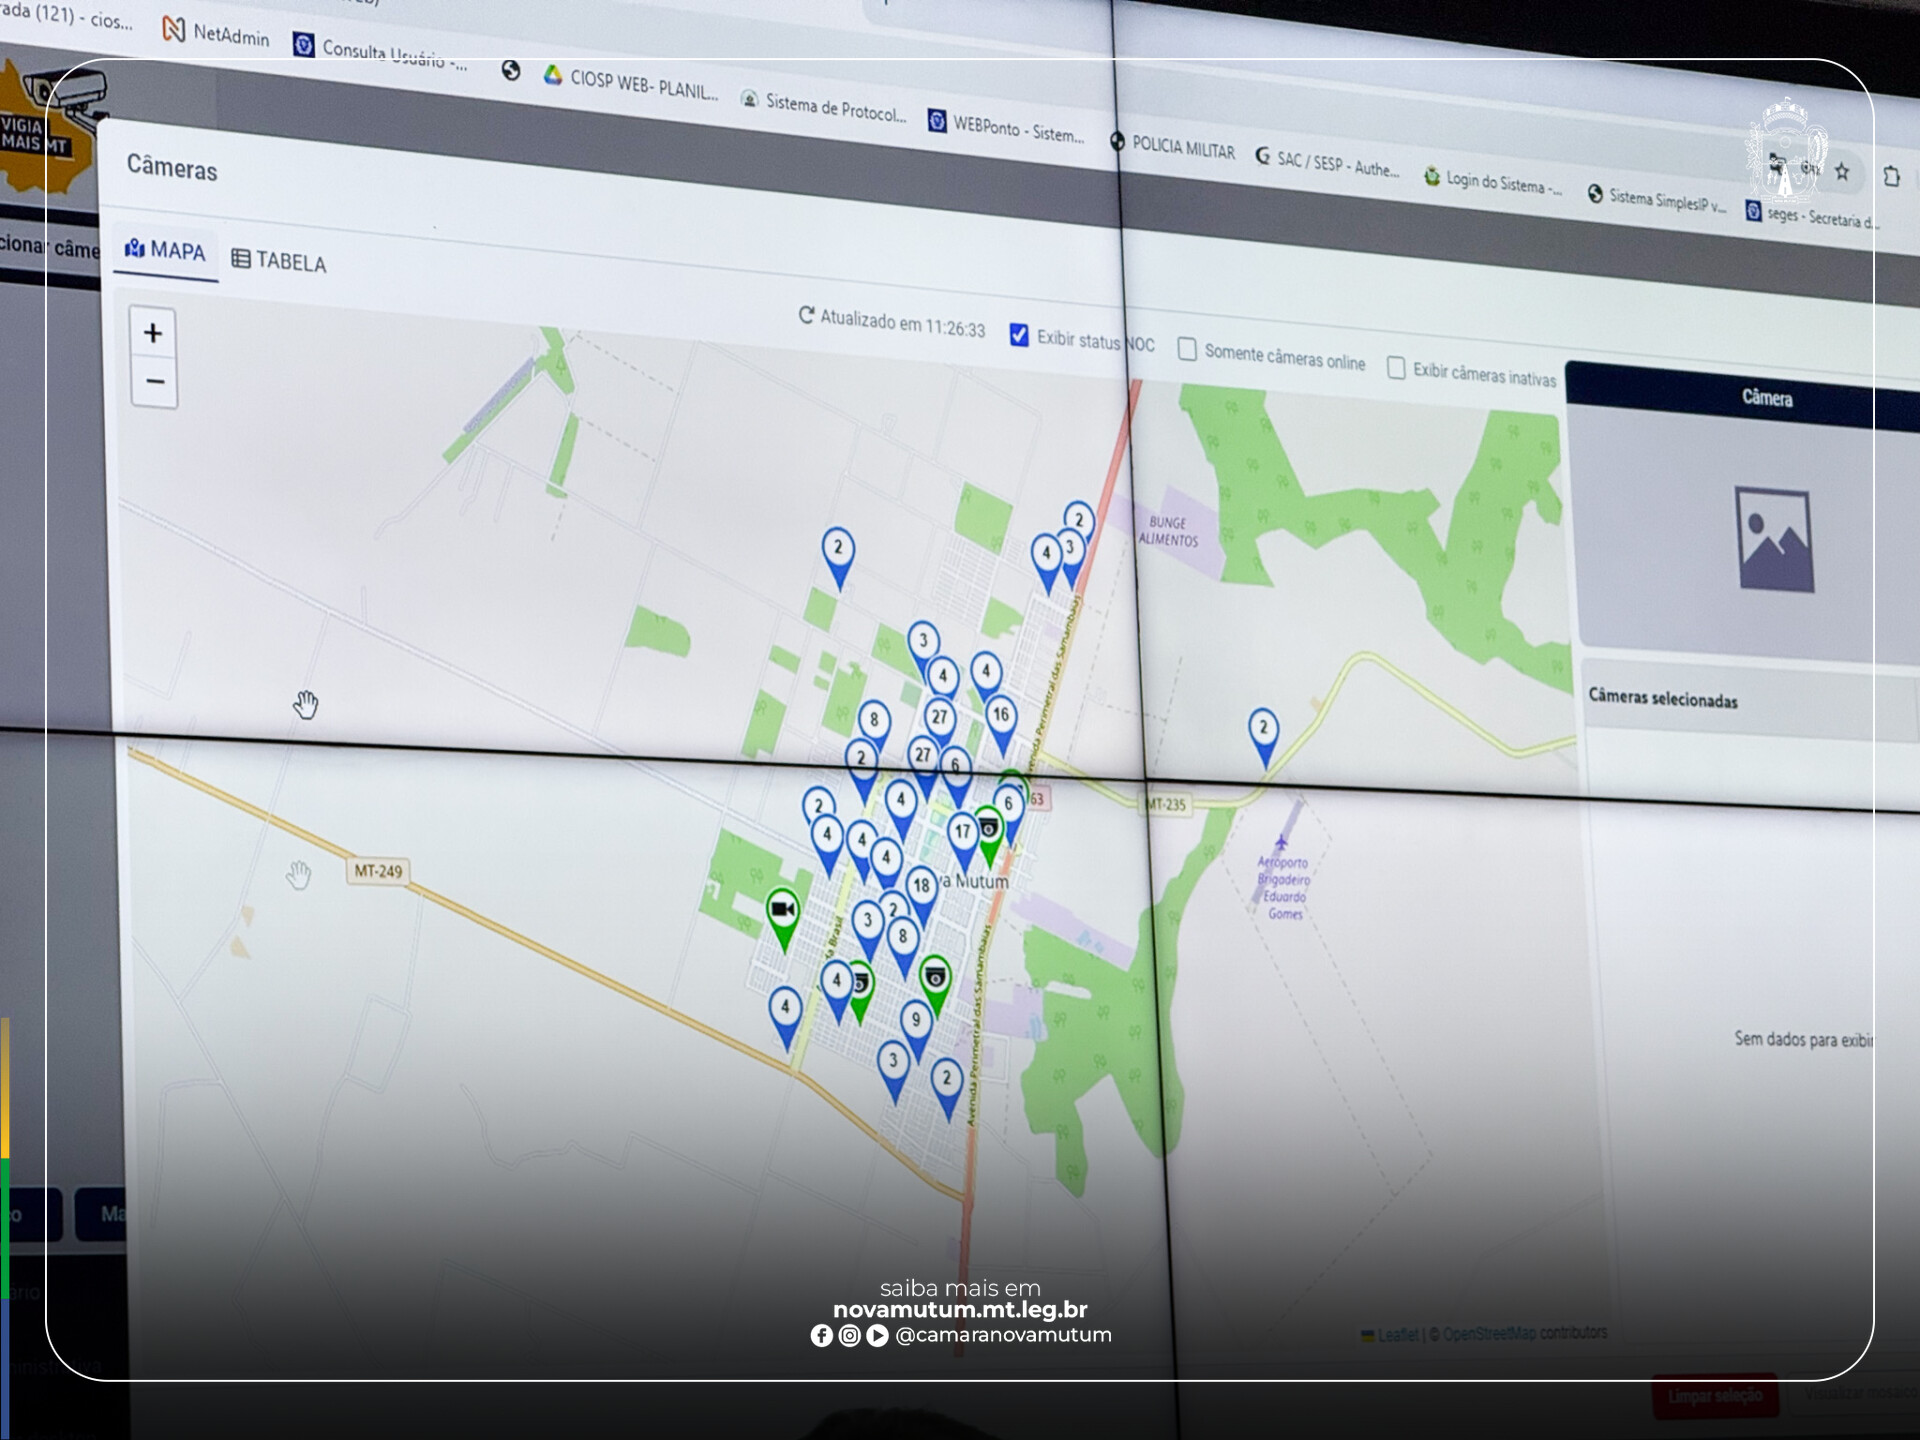1920x1440 pixels.
Task: Open the NetAdmin bookmark
Action: 217,33
